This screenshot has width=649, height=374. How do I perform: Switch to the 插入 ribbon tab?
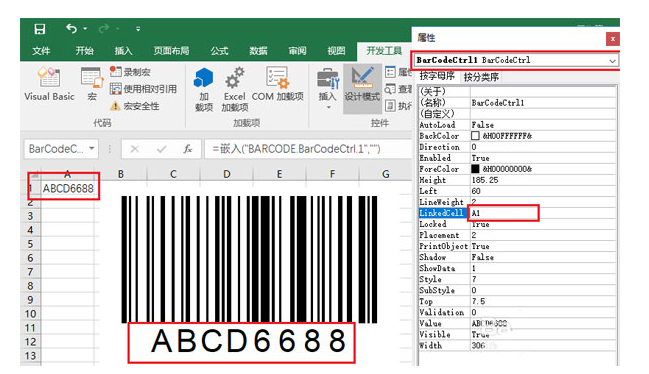click(123, 51)
